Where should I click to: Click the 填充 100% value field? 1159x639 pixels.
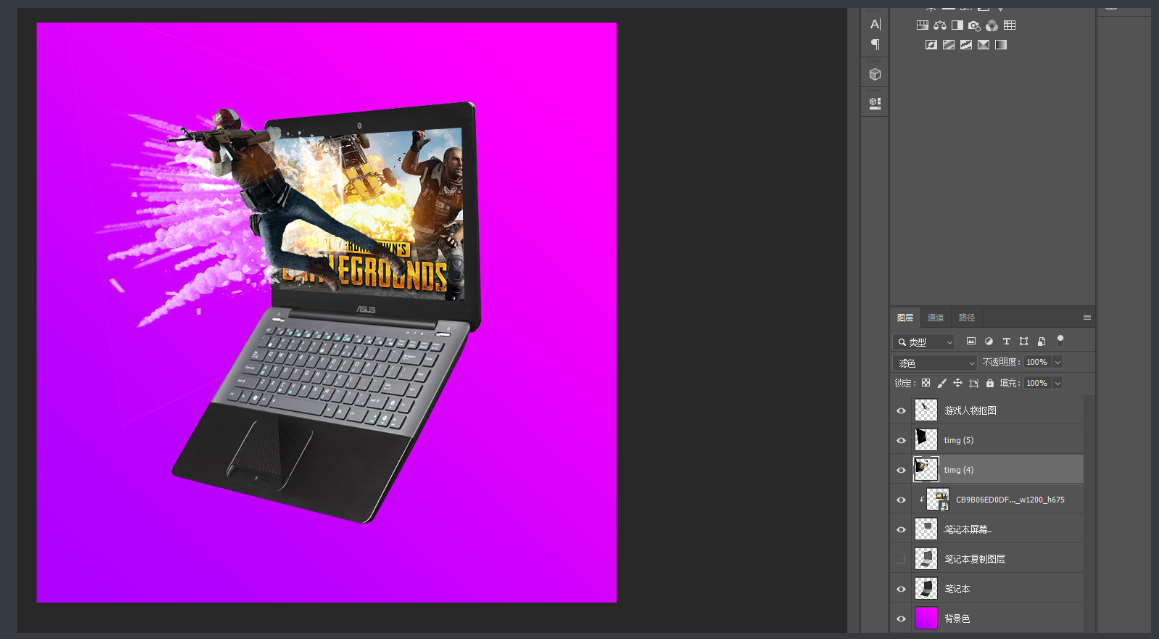[1037, 383]
